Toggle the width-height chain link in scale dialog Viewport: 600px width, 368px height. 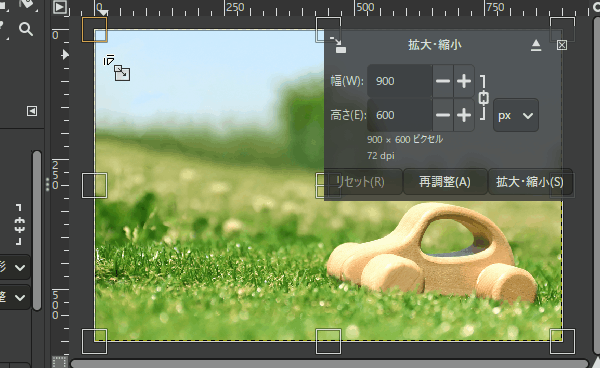(x=484, y=98)
